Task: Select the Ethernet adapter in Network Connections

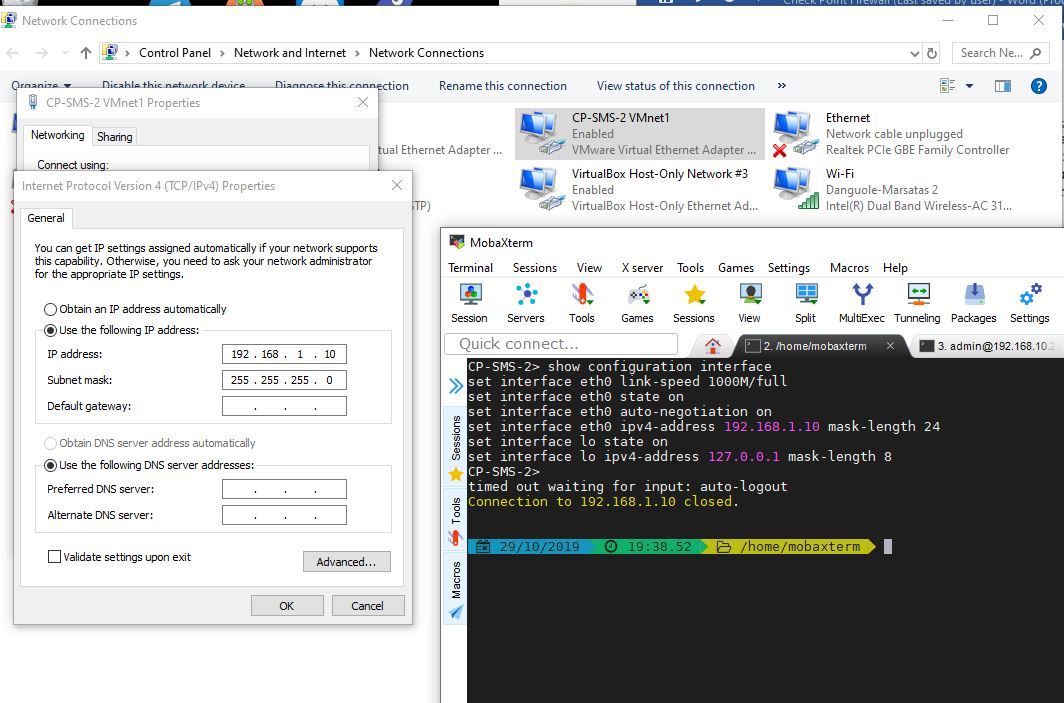Action: pyautogui.click(x=892, y=134)
